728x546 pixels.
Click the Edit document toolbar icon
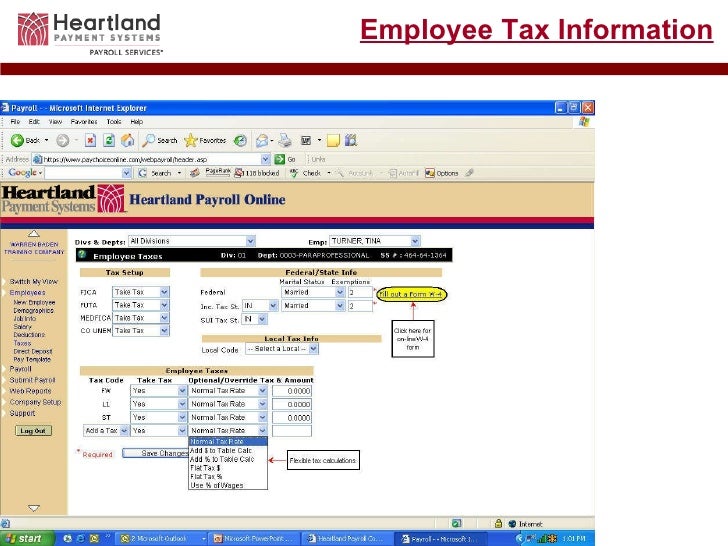(306, 140)
